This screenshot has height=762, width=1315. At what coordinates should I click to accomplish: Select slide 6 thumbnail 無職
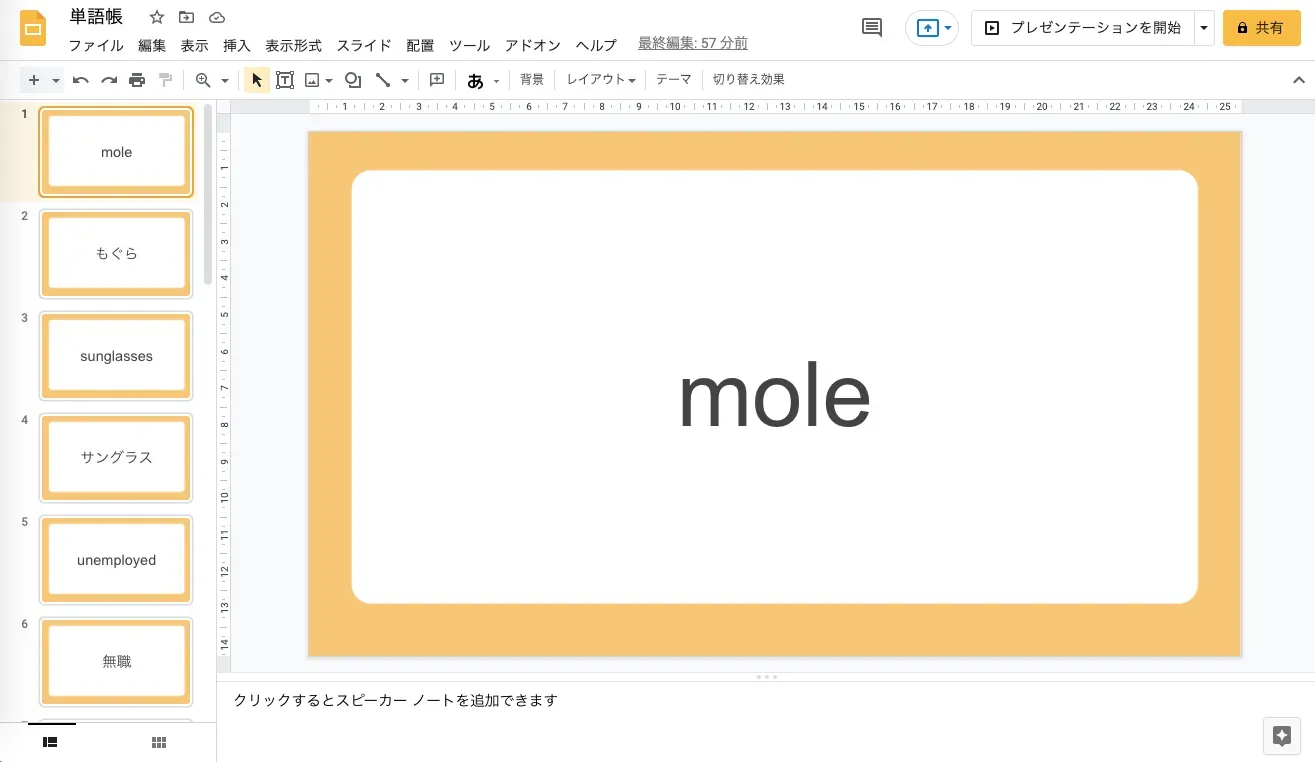(x=116, y=662)
